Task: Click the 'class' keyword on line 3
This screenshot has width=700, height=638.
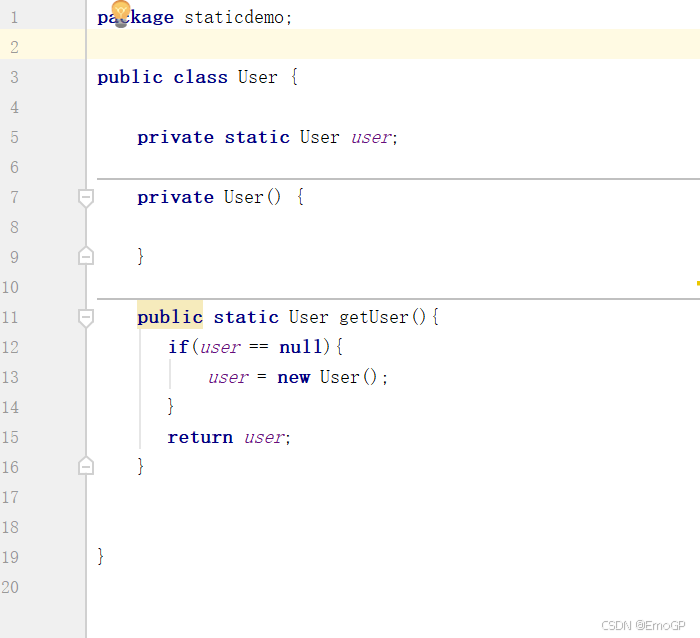Action: point(200,77)
